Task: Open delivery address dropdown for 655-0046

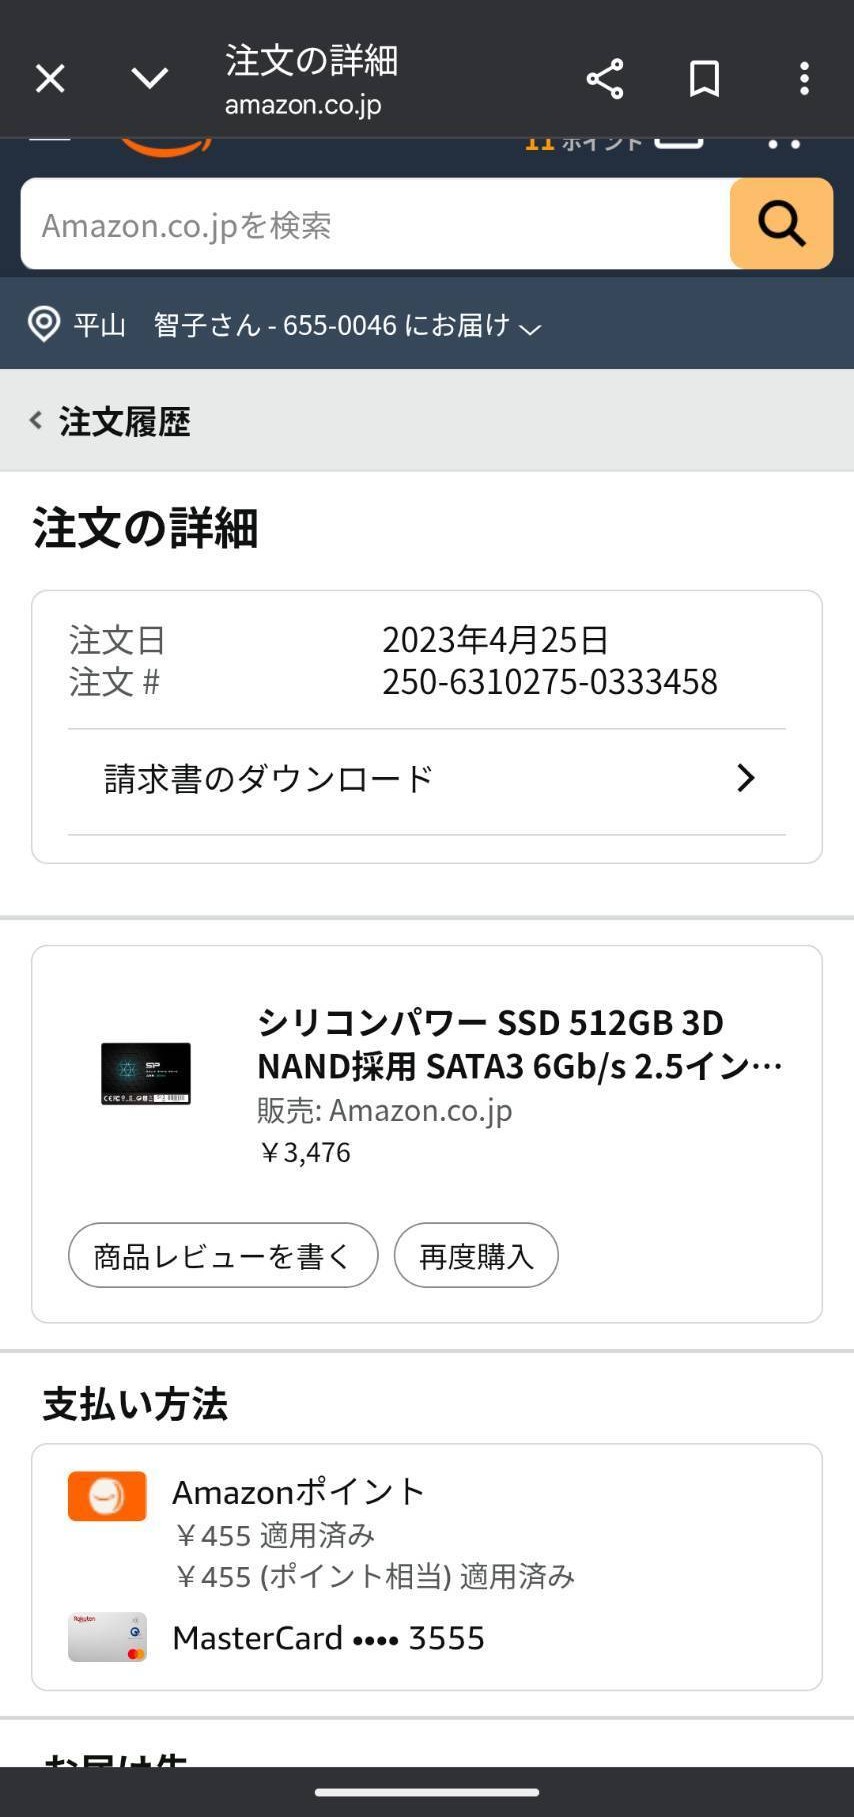Action: [x=530, y=327]
